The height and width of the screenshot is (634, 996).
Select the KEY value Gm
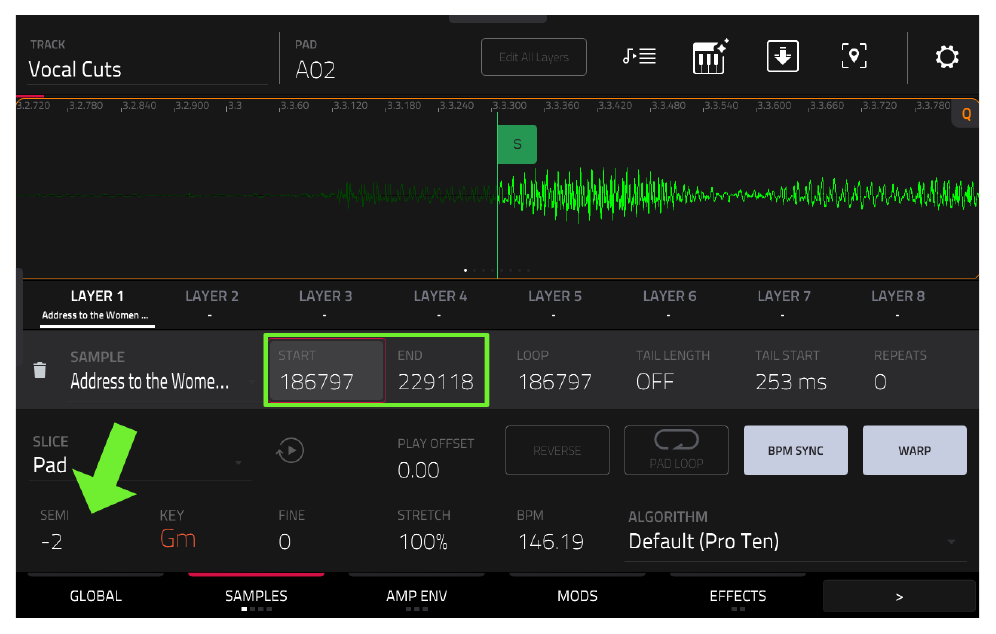(x=177, y=529)
